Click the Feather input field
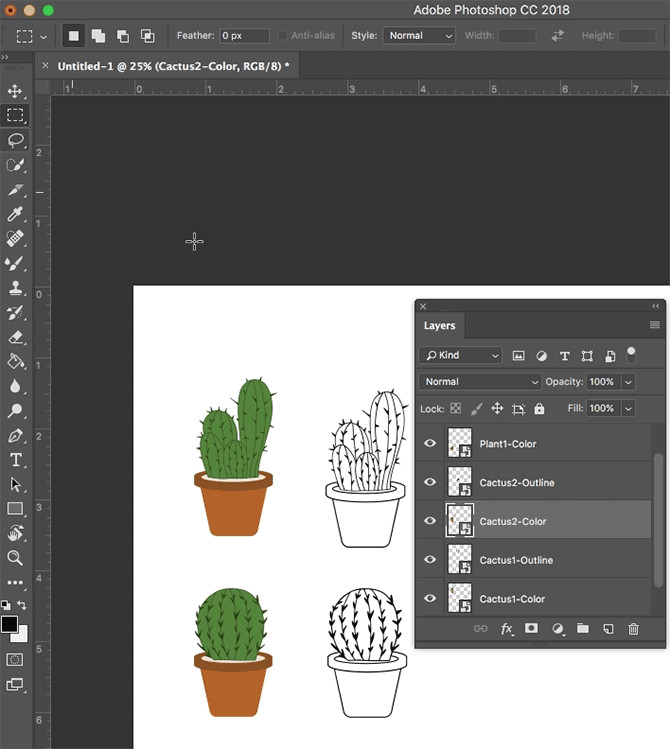The width and height of the screenshot is (670, 749). pyautogui.click(x=244, y=36)
